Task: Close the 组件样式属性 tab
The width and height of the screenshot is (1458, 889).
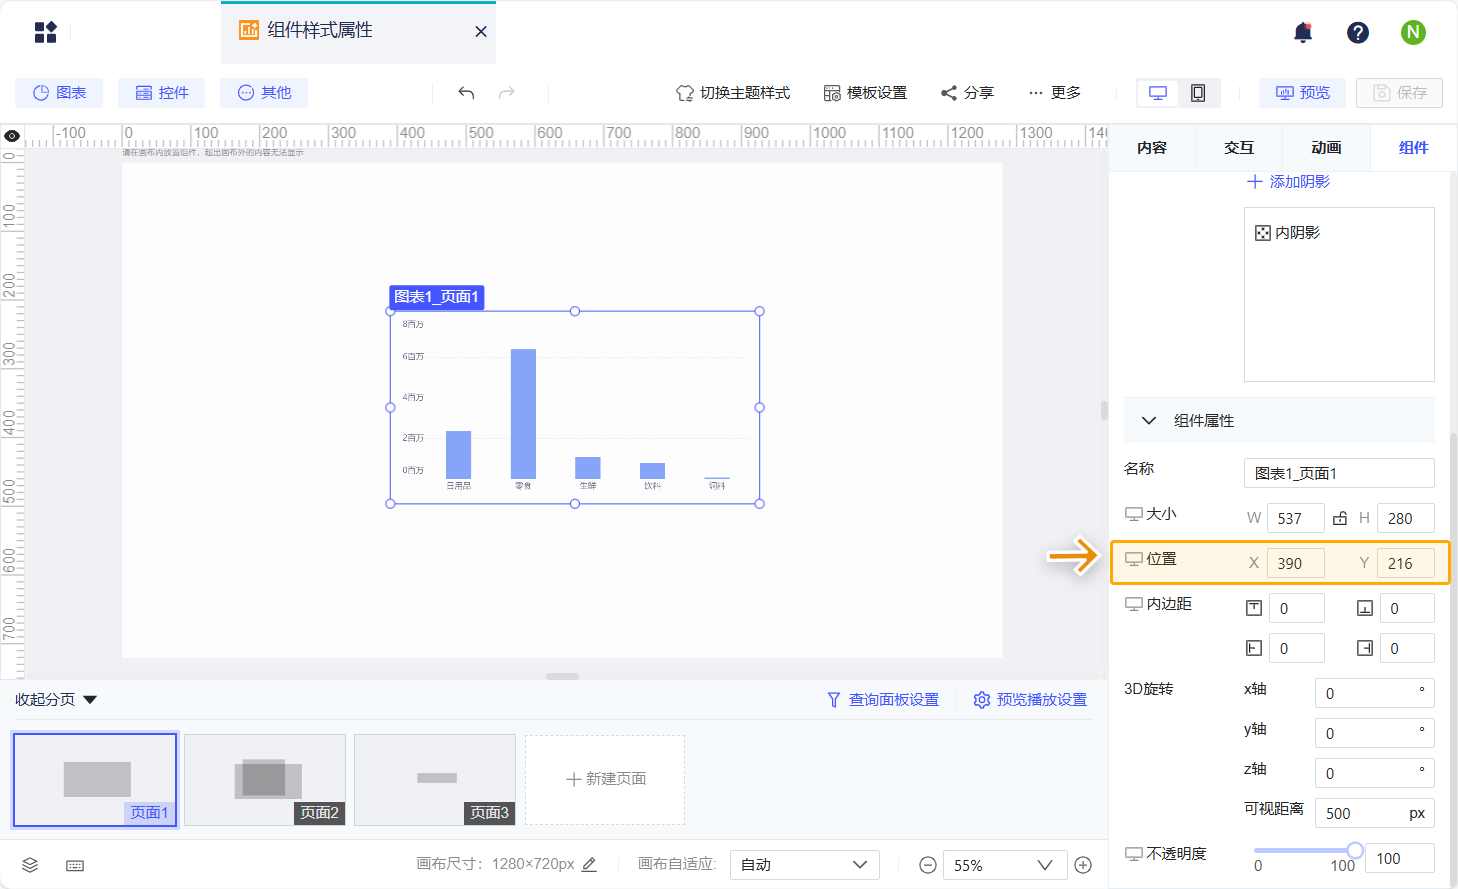Action: (x=481, y=32)
